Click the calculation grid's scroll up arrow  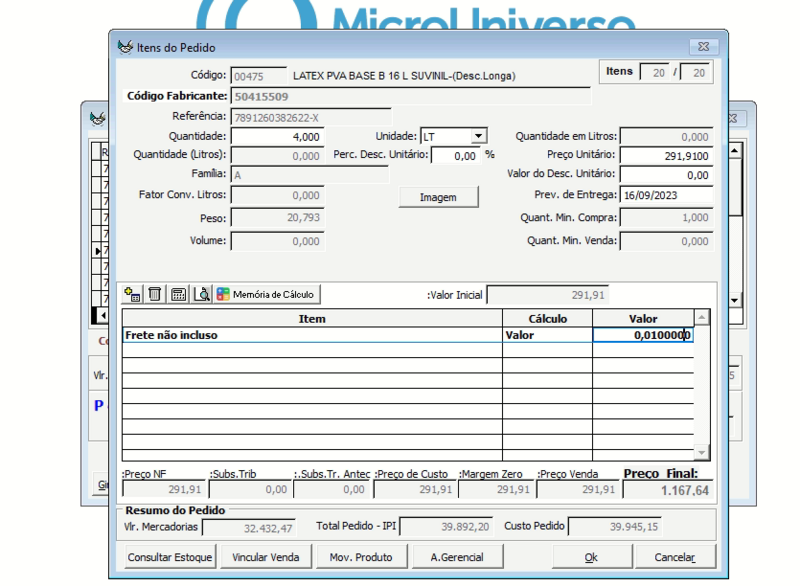click(702, 317)
